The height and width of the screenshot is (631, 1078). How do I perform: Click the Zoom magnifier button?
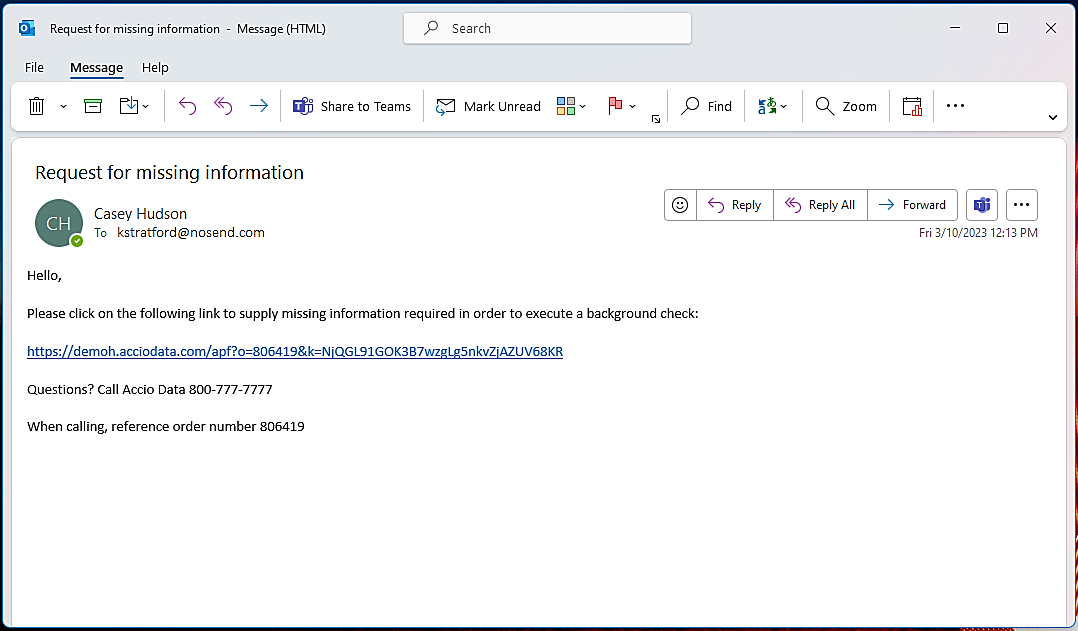coord(846,106)
